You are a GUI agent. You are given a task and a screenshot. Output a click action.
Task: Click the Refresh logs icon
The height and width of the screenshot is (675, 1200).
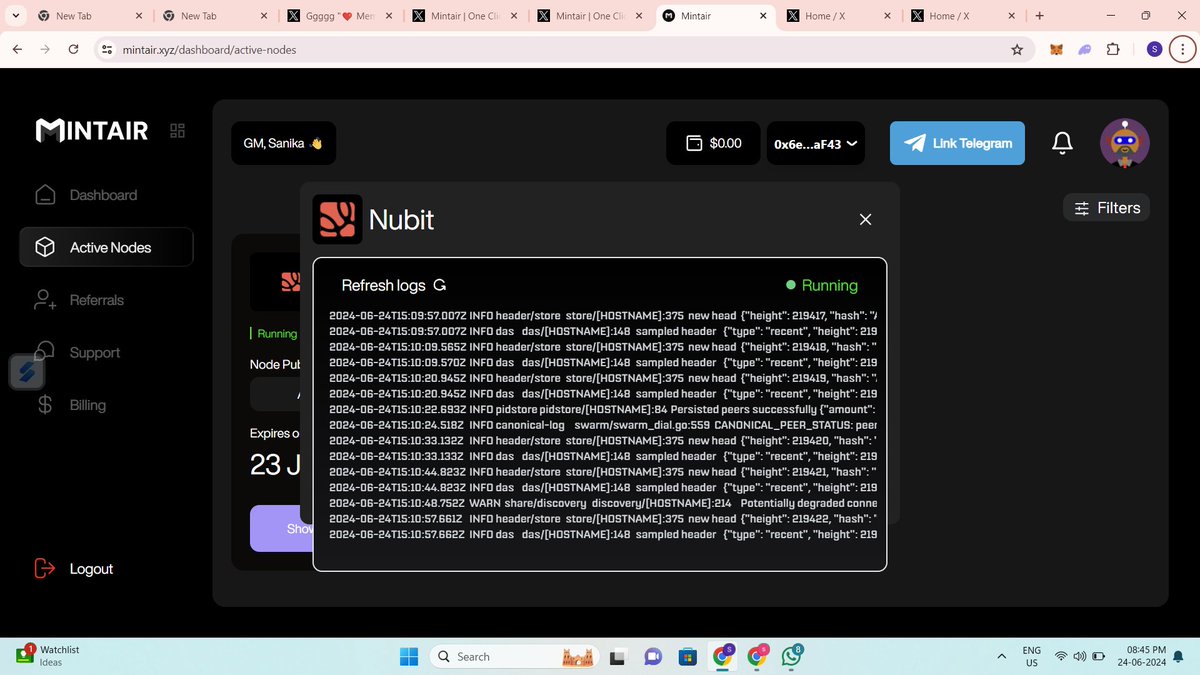click(439, 286)
